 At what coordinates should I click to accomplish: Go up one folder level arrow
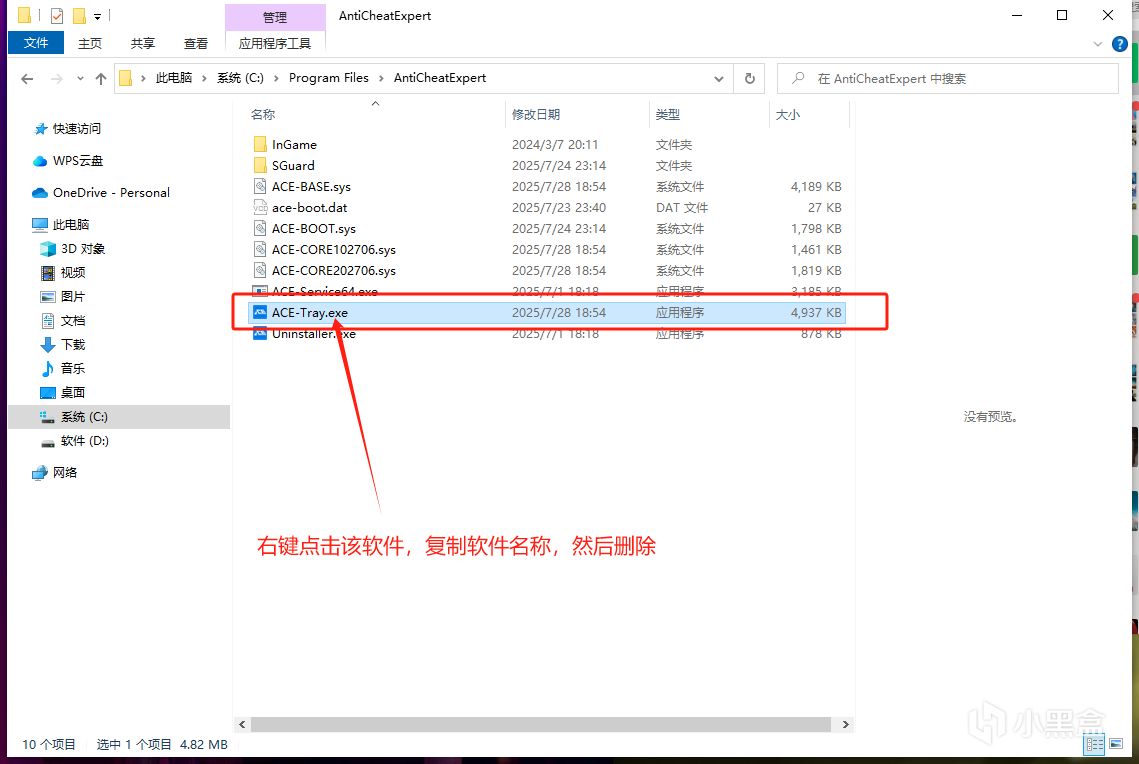(100, 78)
